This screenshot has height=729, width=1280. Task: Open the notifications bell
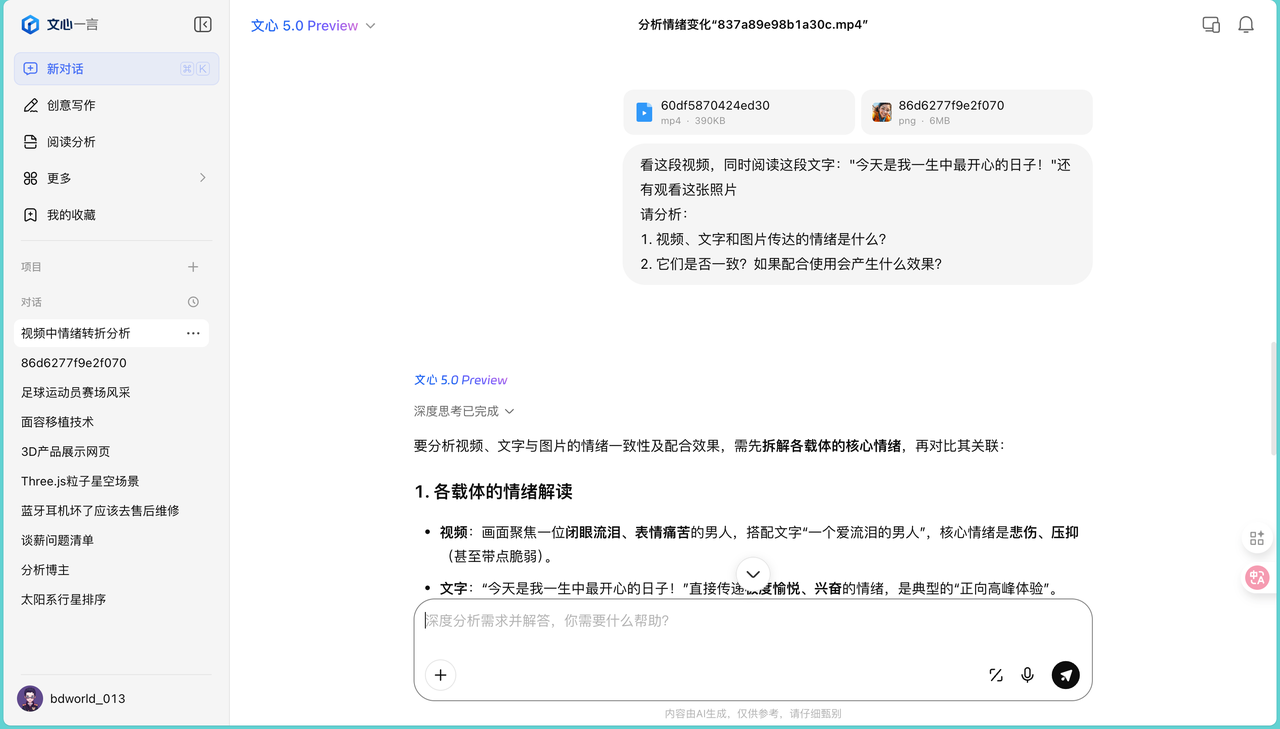[1246, 24]
